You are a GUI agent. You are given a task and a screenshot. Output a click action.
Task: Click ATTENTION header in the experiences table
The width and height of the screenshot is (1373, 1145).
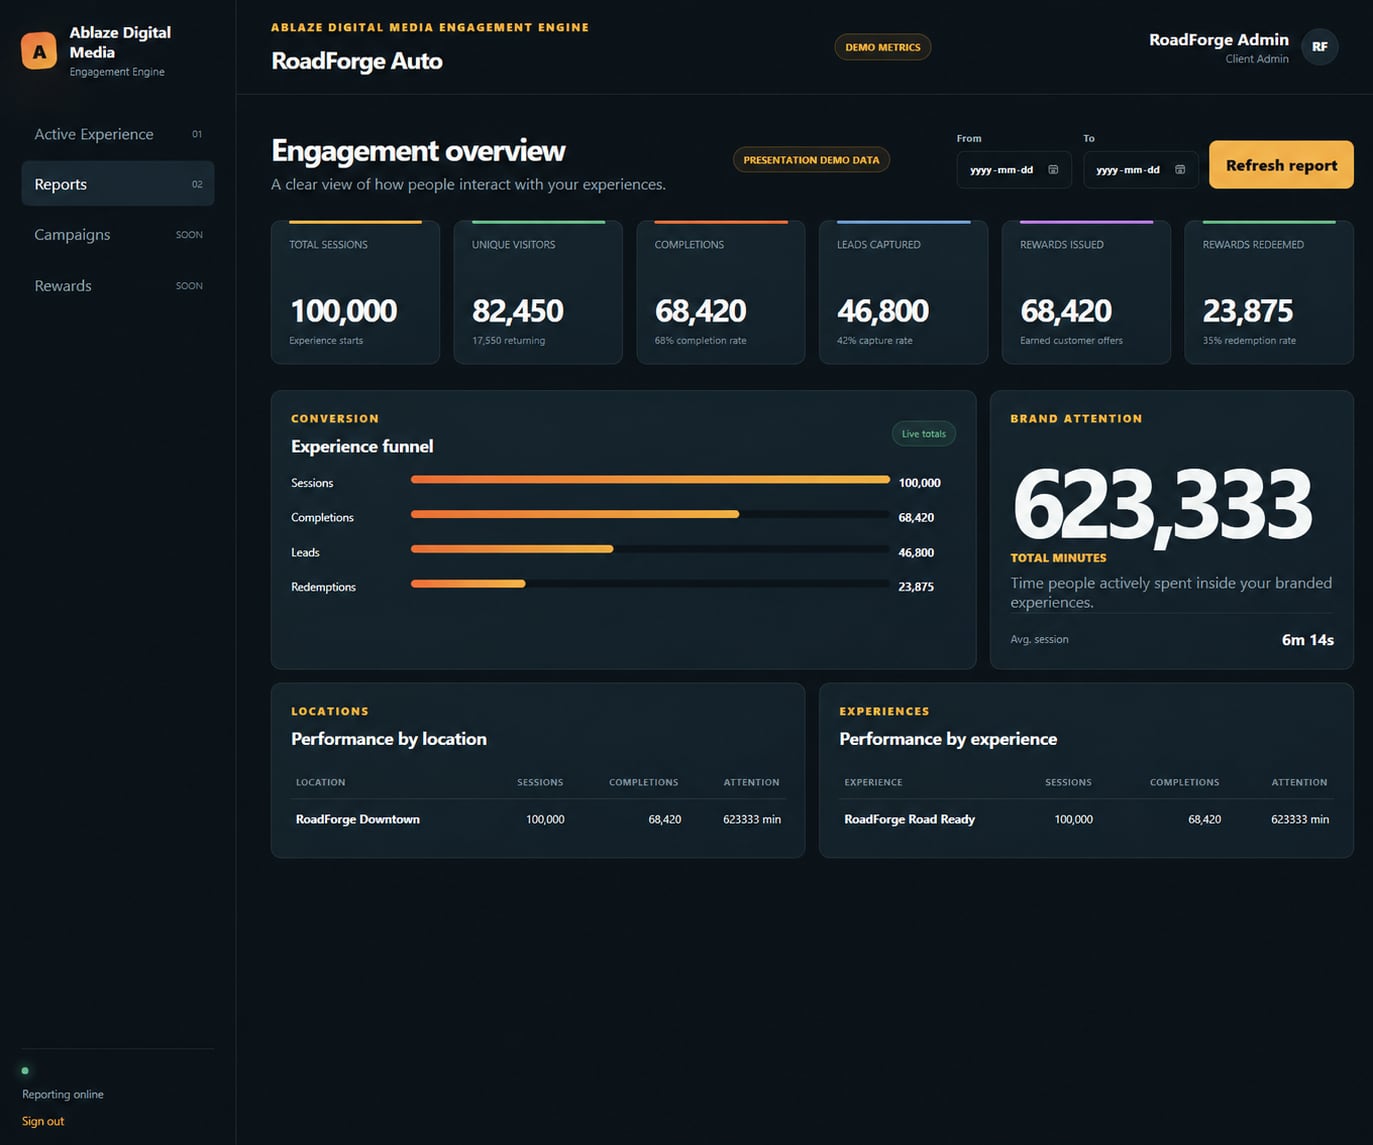click(1300, 782)
